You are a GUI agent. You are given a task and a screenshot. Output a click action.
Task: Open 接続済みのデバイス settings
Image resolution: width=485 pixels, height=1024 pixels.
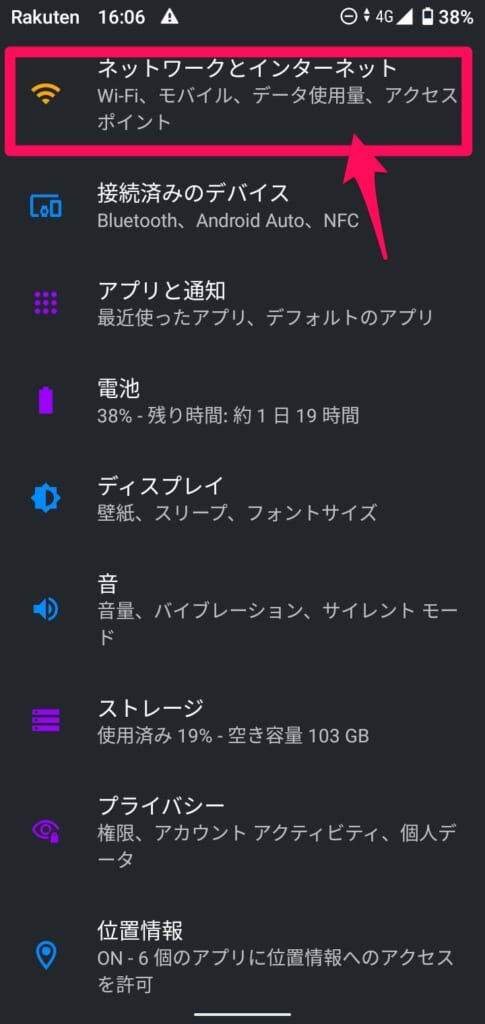[x=242, y=206]
